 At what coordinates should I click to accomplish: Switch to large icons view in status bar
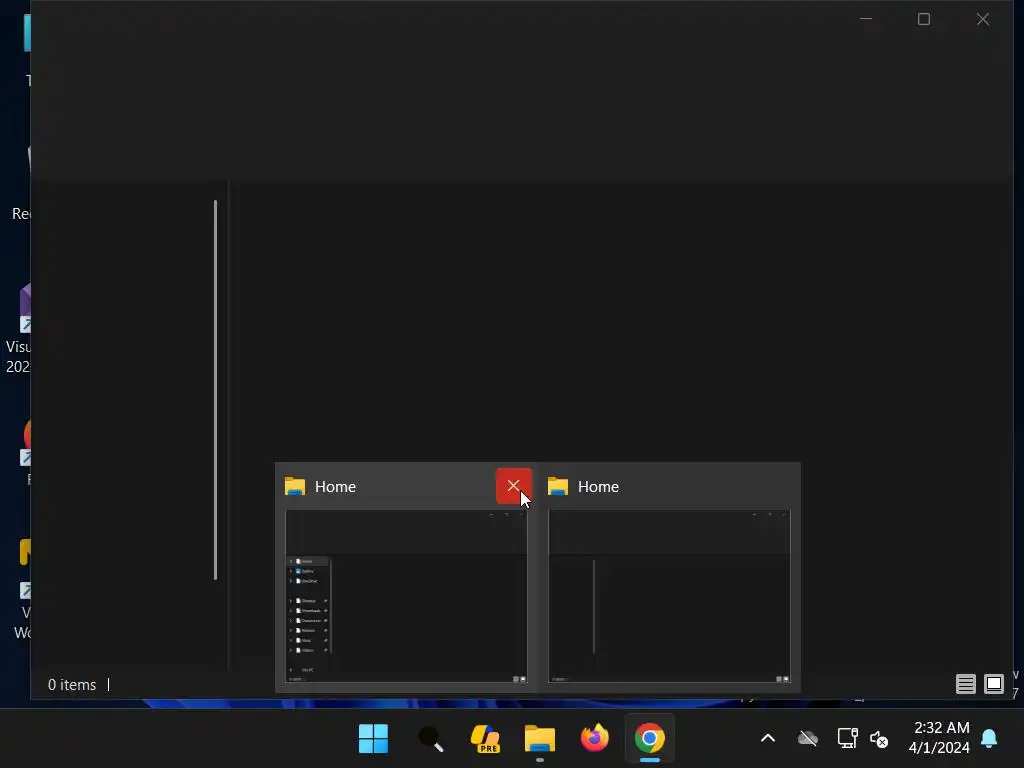click(994, 684)
